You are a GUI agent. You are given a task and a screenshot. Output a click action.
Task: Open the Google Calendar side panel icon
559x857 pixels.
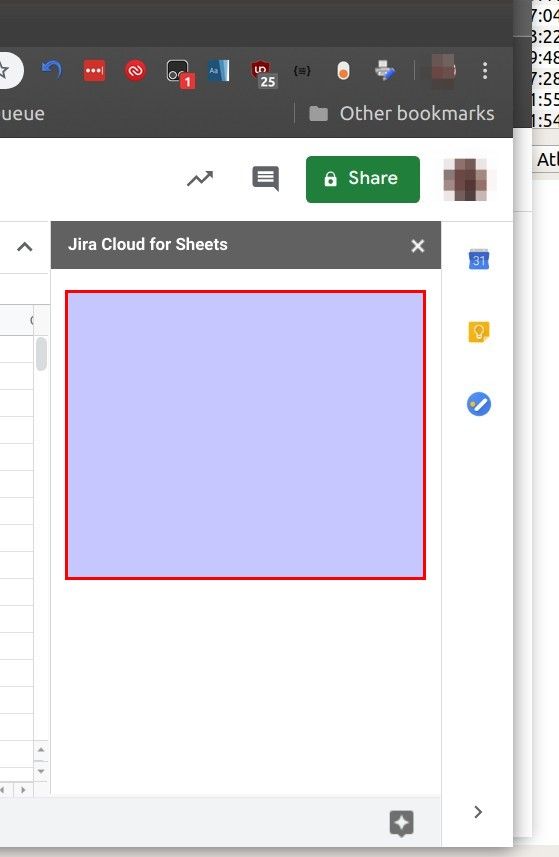(479, 259)
